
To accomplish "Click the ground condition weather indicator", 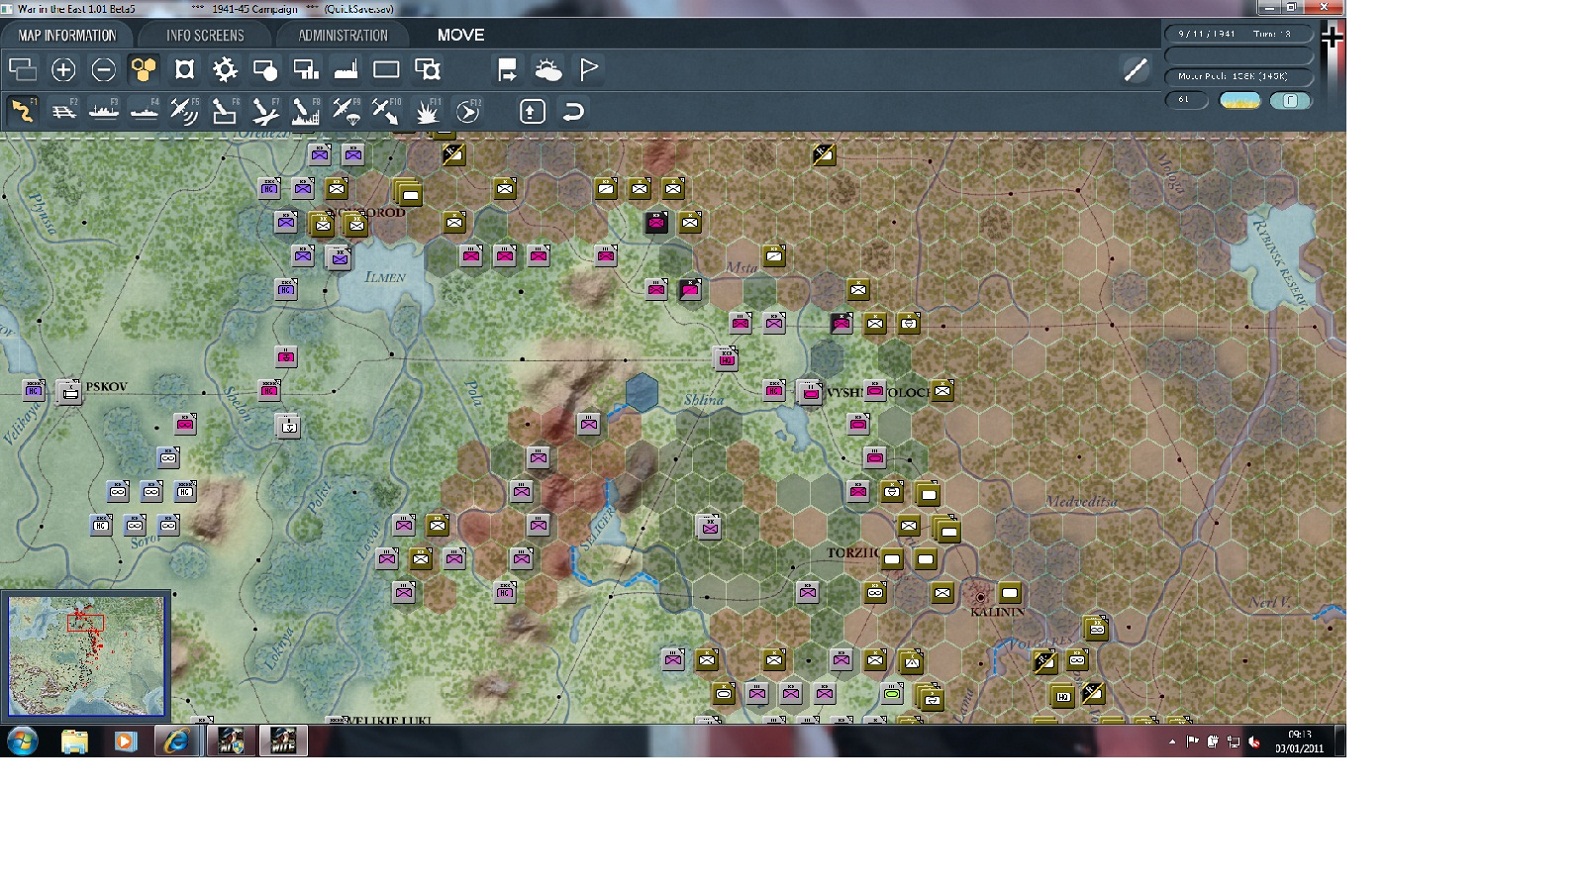I will point(1240,100).
